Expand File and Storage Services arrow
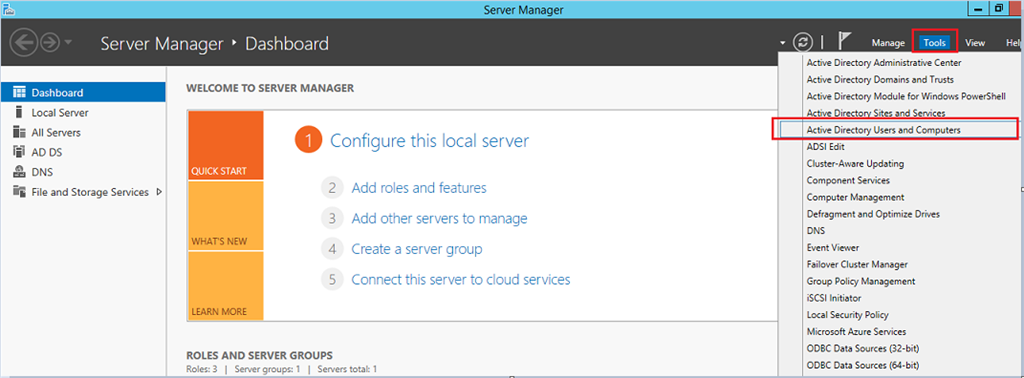 [159, 192]
